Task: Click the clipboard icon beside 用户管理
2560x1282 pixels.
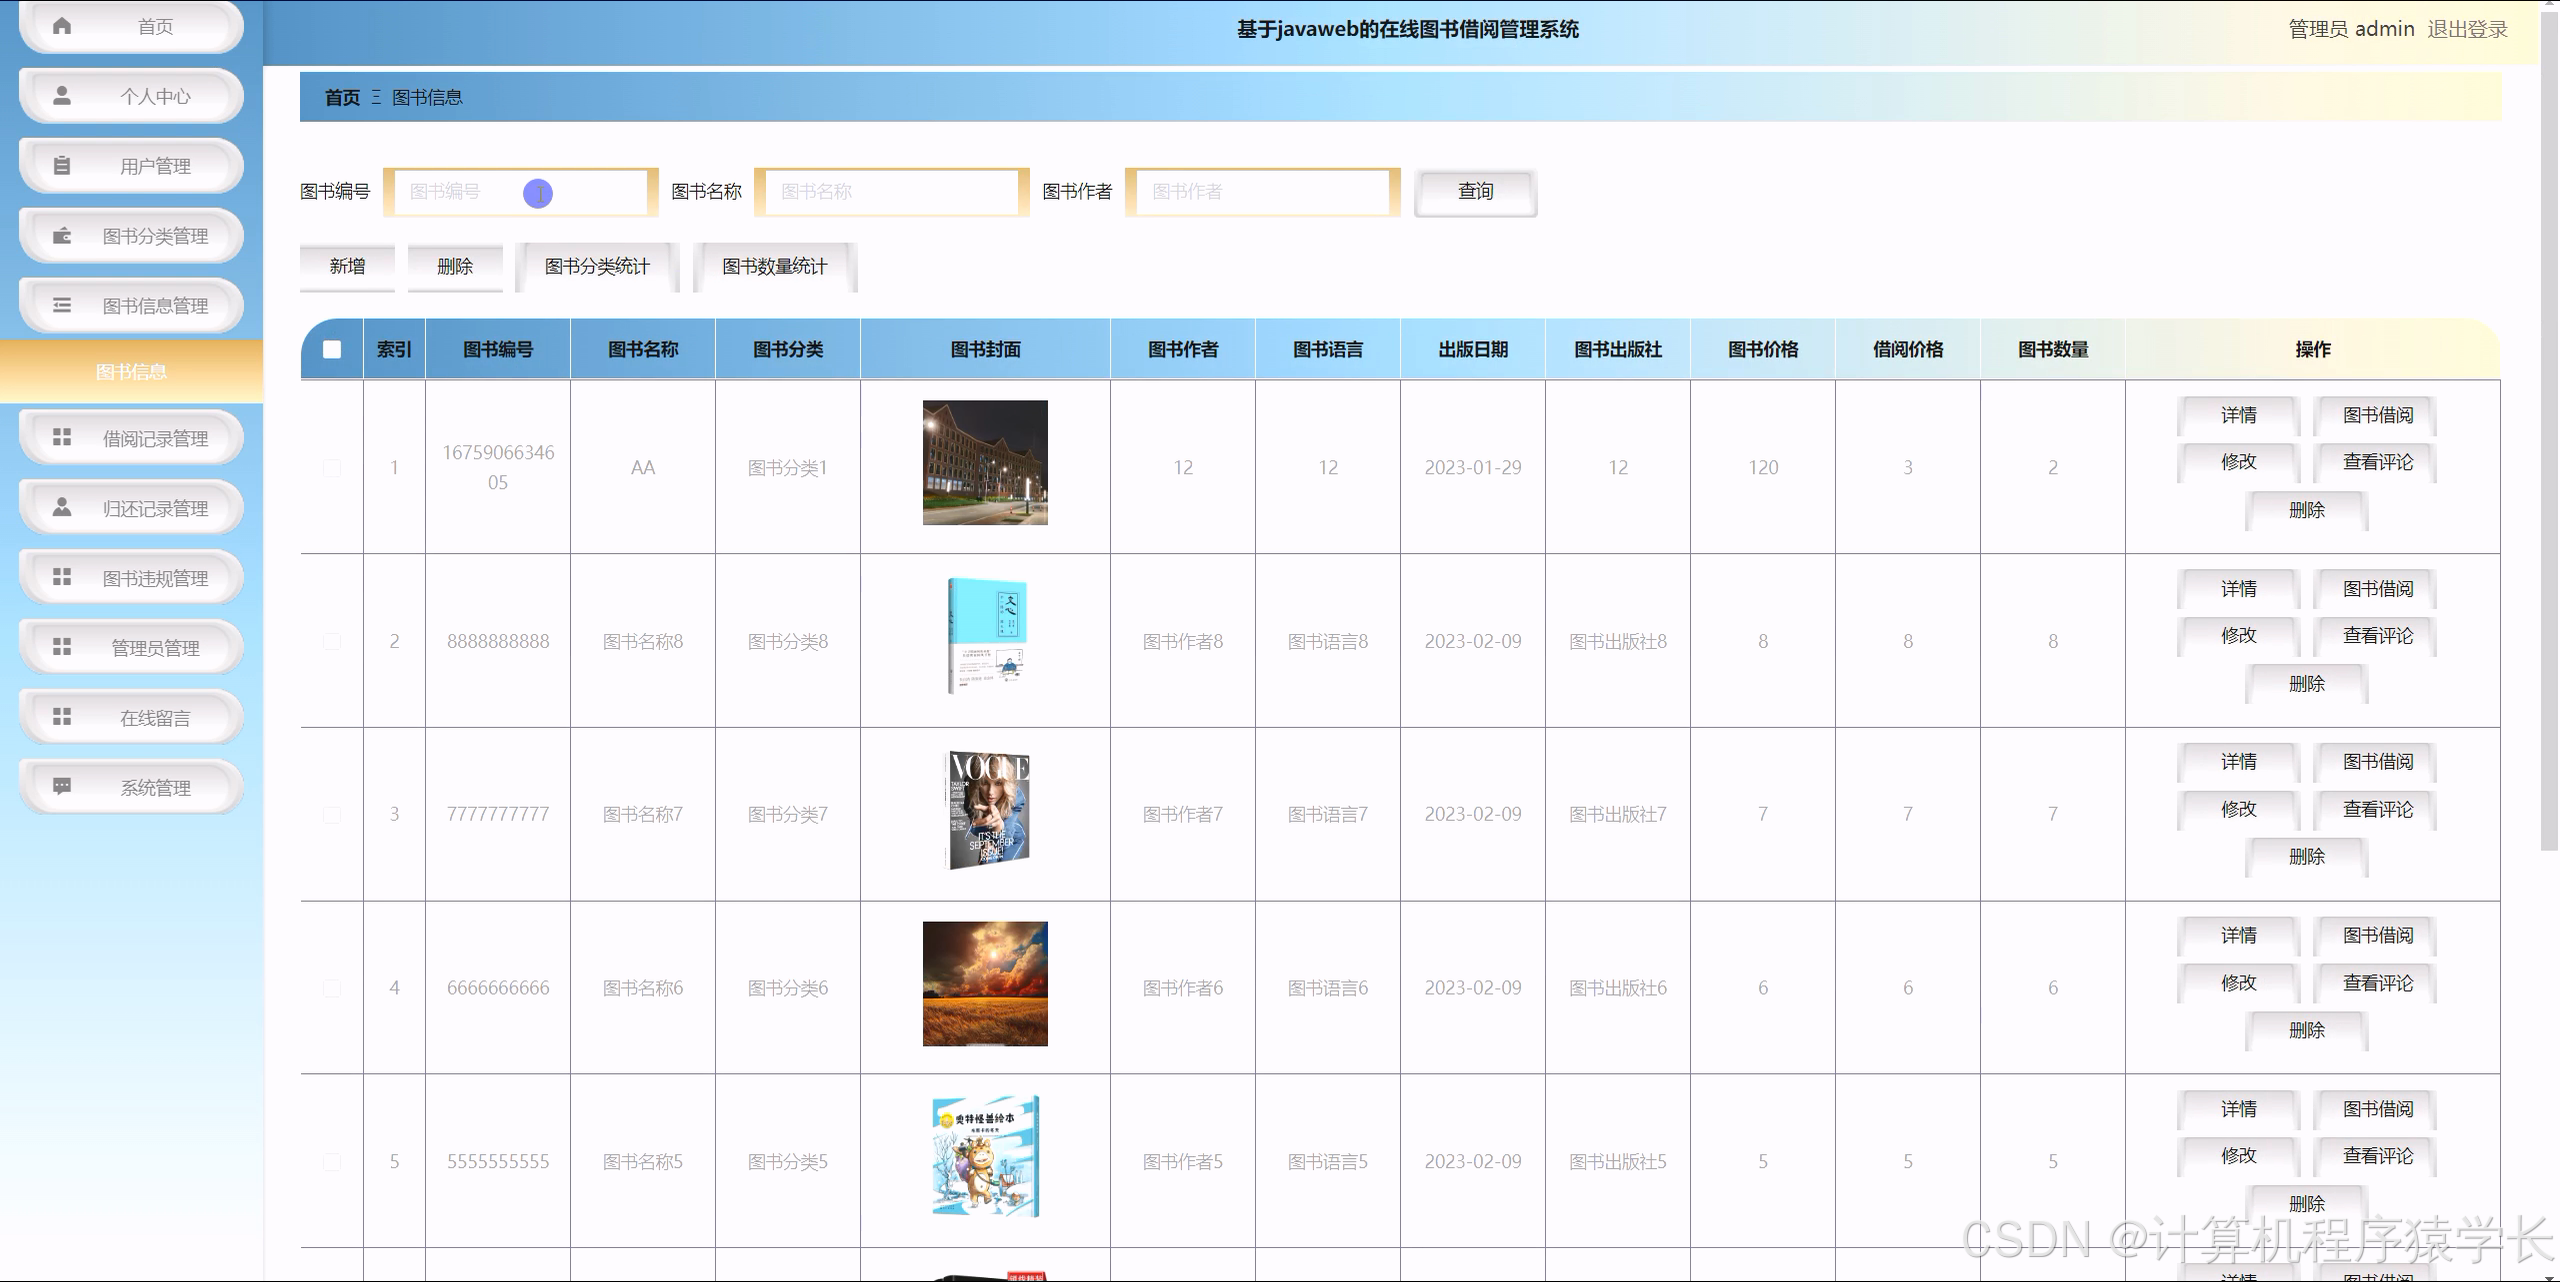Action: (x=62, y=166)
